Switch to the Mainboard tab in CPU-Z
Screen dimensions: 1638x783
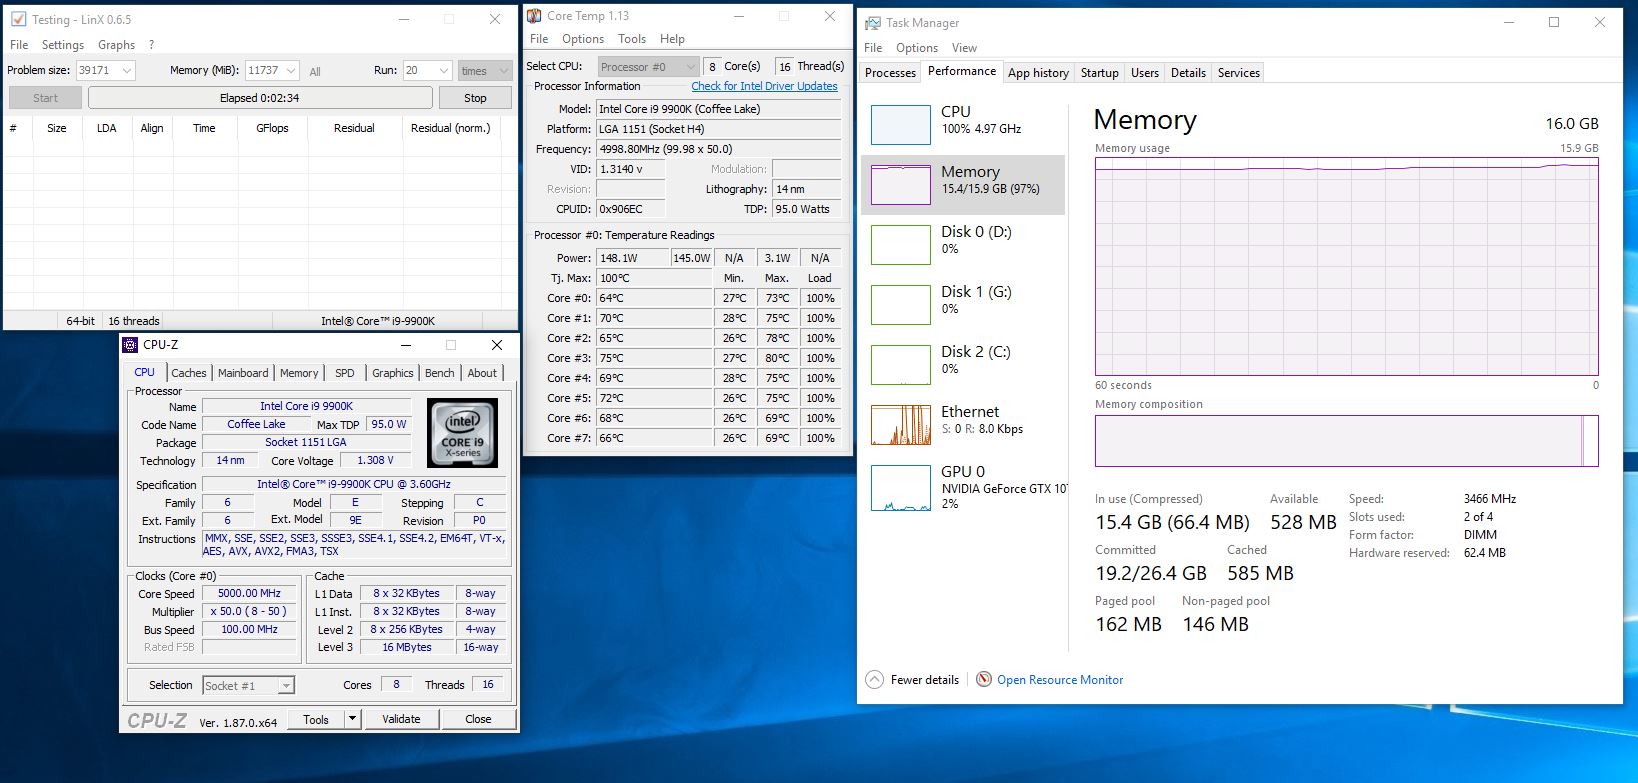click(x=243, y=373)
